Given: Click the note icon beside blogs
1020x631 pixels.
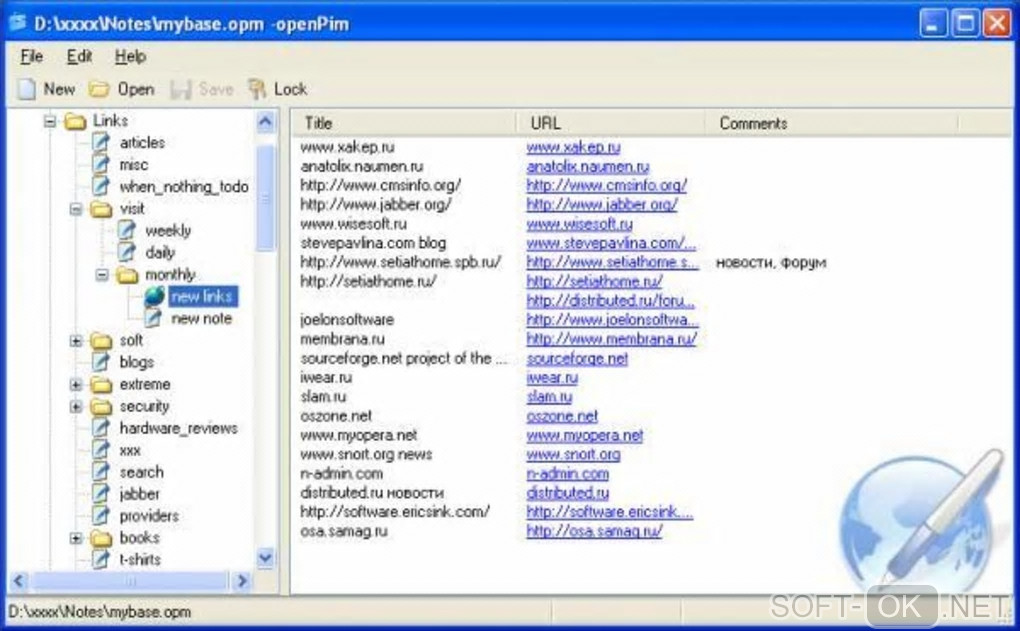Looking at the screenshot, I should coord(100,362).
